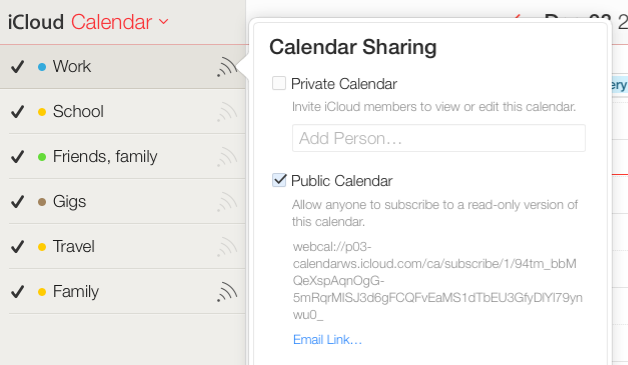628x365 pixels.
Task: Click the Family calendar share icon
Action: click(x=227, y=292)
